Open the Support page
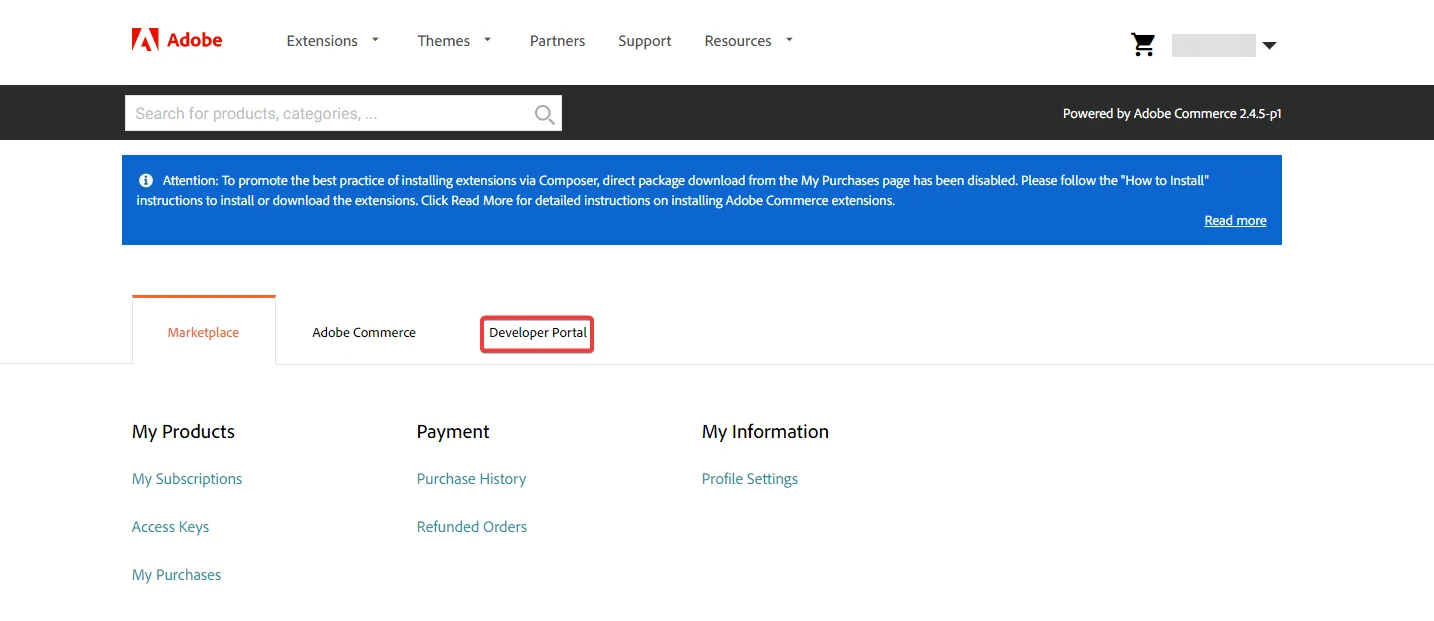Viewport: 1434px width, 621px height. [645, 41]
